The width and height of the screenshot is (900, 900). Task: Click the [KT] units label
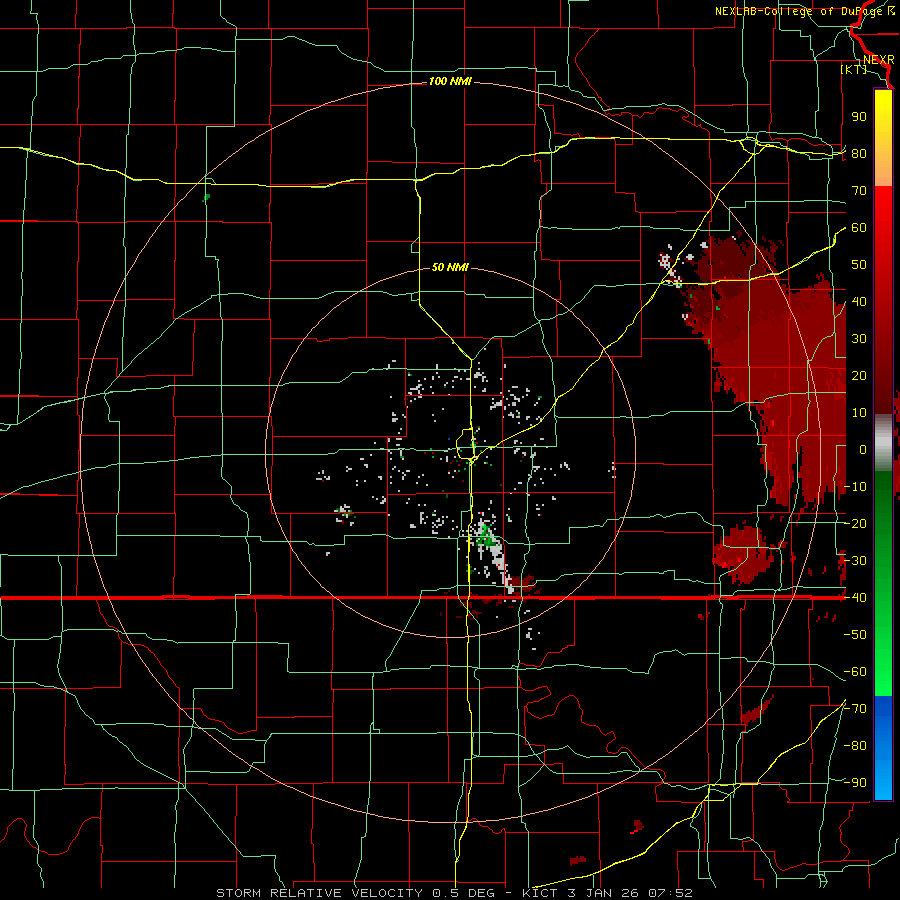[x=854, y=69]
